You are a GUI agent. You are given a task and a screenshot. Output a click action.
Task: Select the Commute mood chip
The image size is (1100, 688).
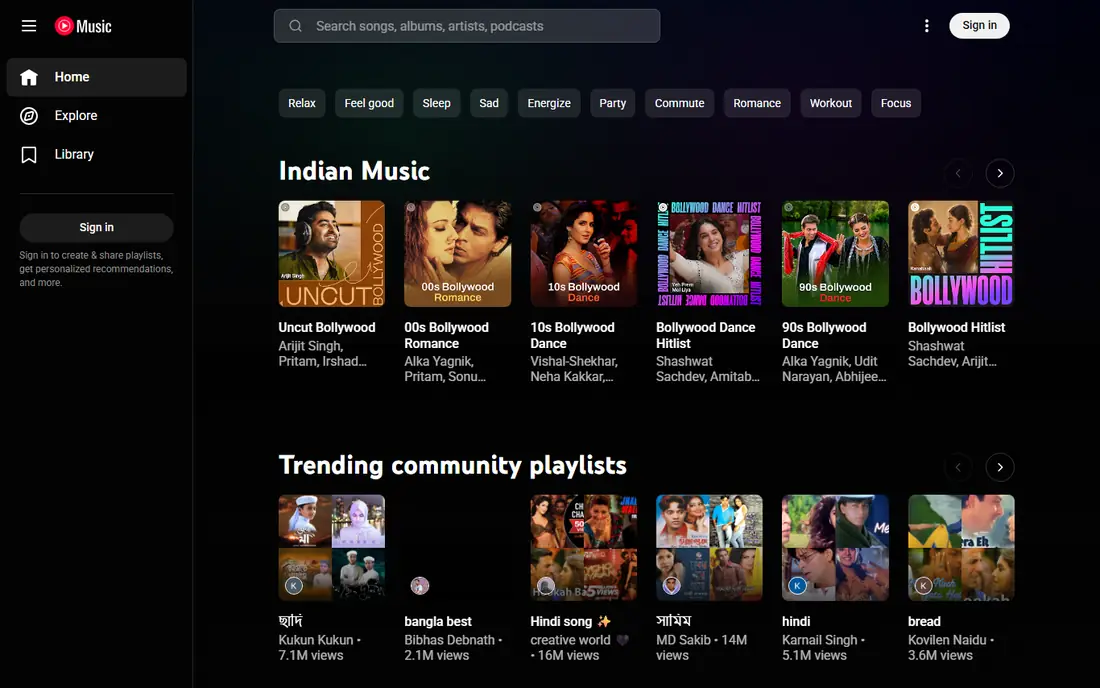point(679,103)
